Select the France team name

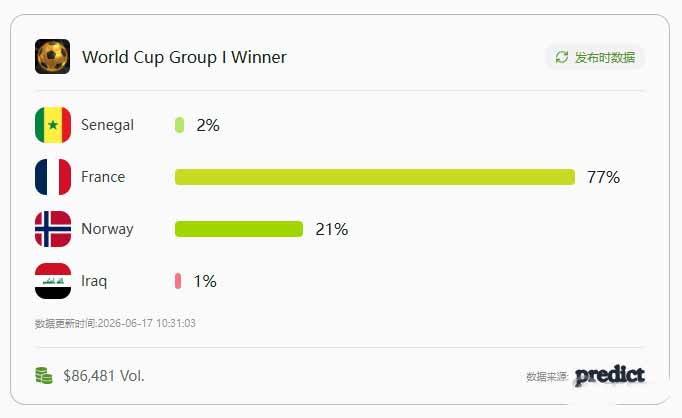coord(103,177)
